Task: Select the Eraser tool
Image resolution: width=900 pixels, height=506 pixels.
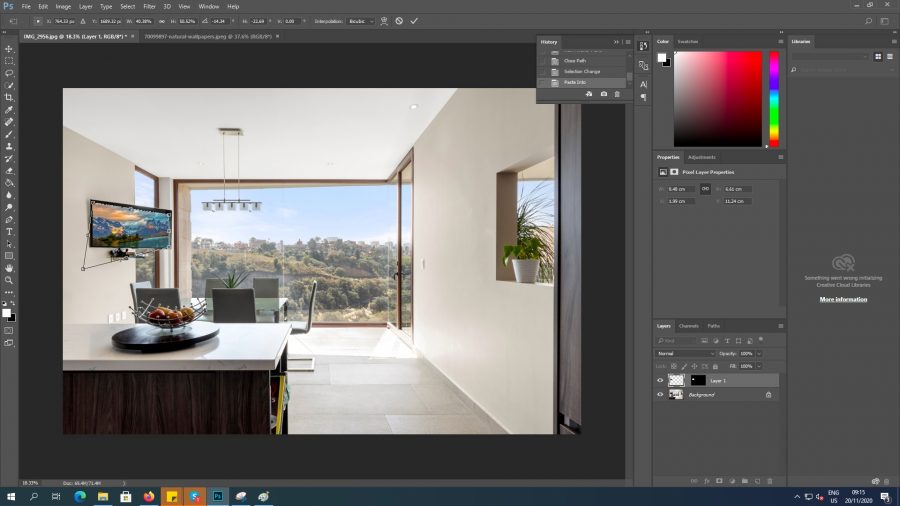Action: click(9, 171)
